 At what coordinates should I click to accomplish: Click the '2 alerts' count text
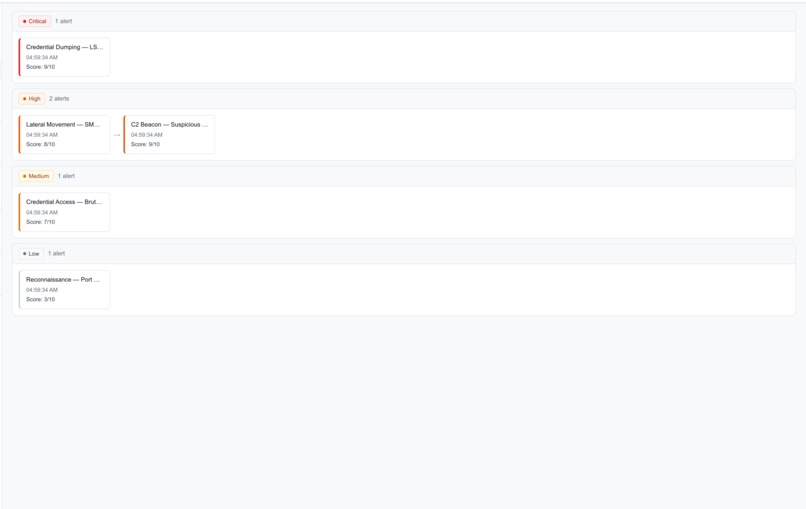tap(59, 99)
